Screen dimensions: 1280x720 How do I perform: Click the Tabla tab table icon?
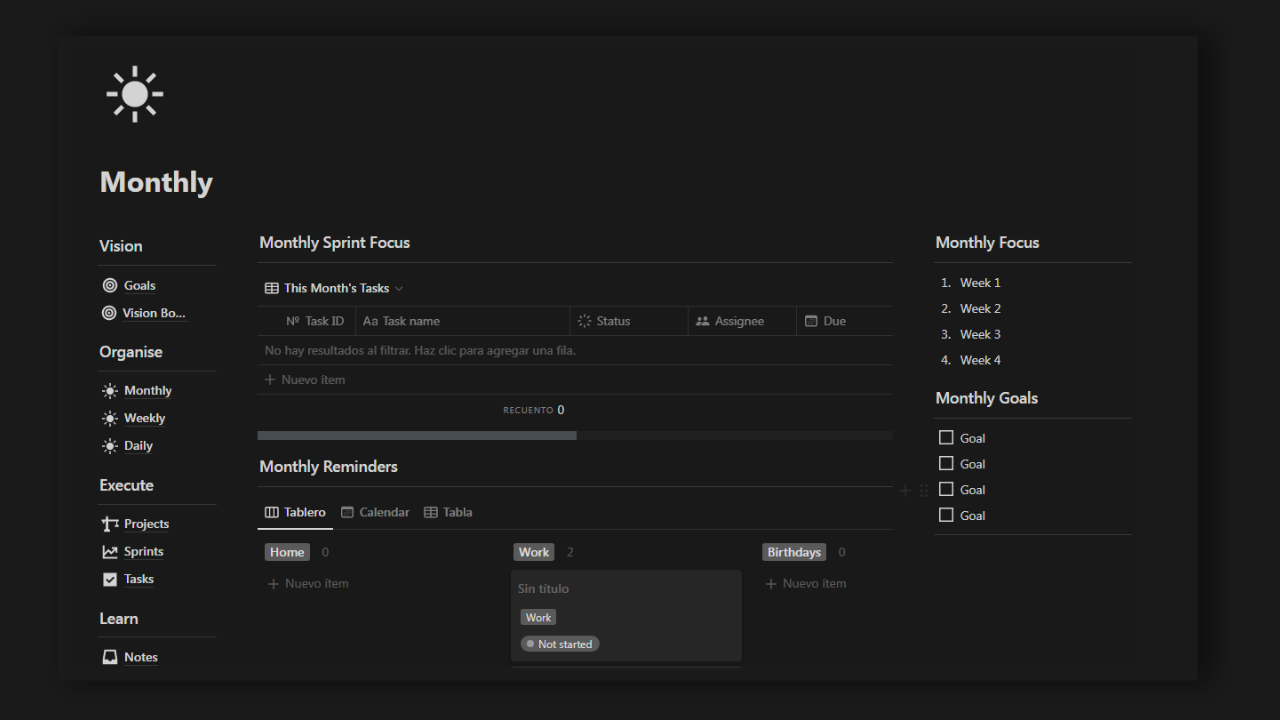(431, 512)
